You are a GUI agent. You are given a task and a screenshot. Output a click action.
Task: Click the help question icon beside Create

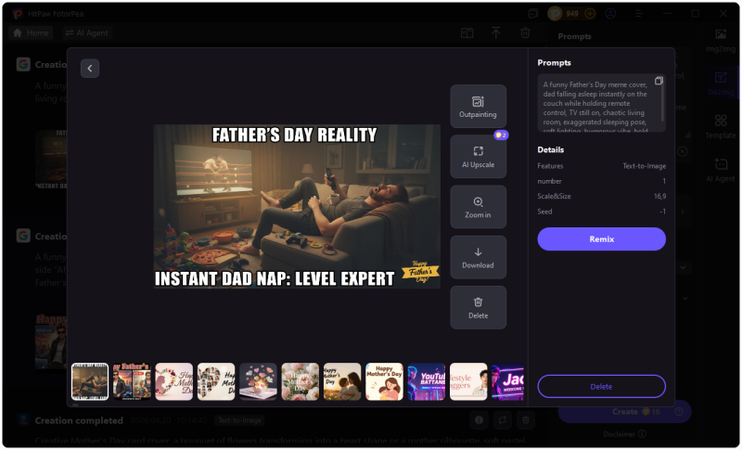(x=679, y=412)
